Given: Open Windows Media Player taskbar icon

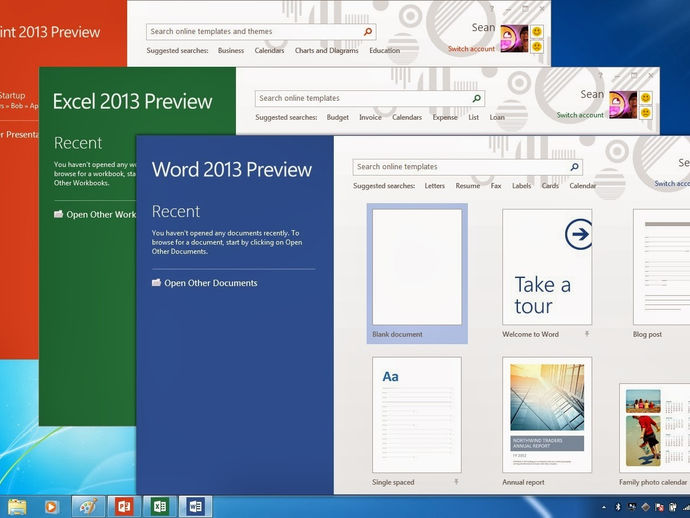Looking at the screenshot, I should pyautogui.click(x=51, y=507).
